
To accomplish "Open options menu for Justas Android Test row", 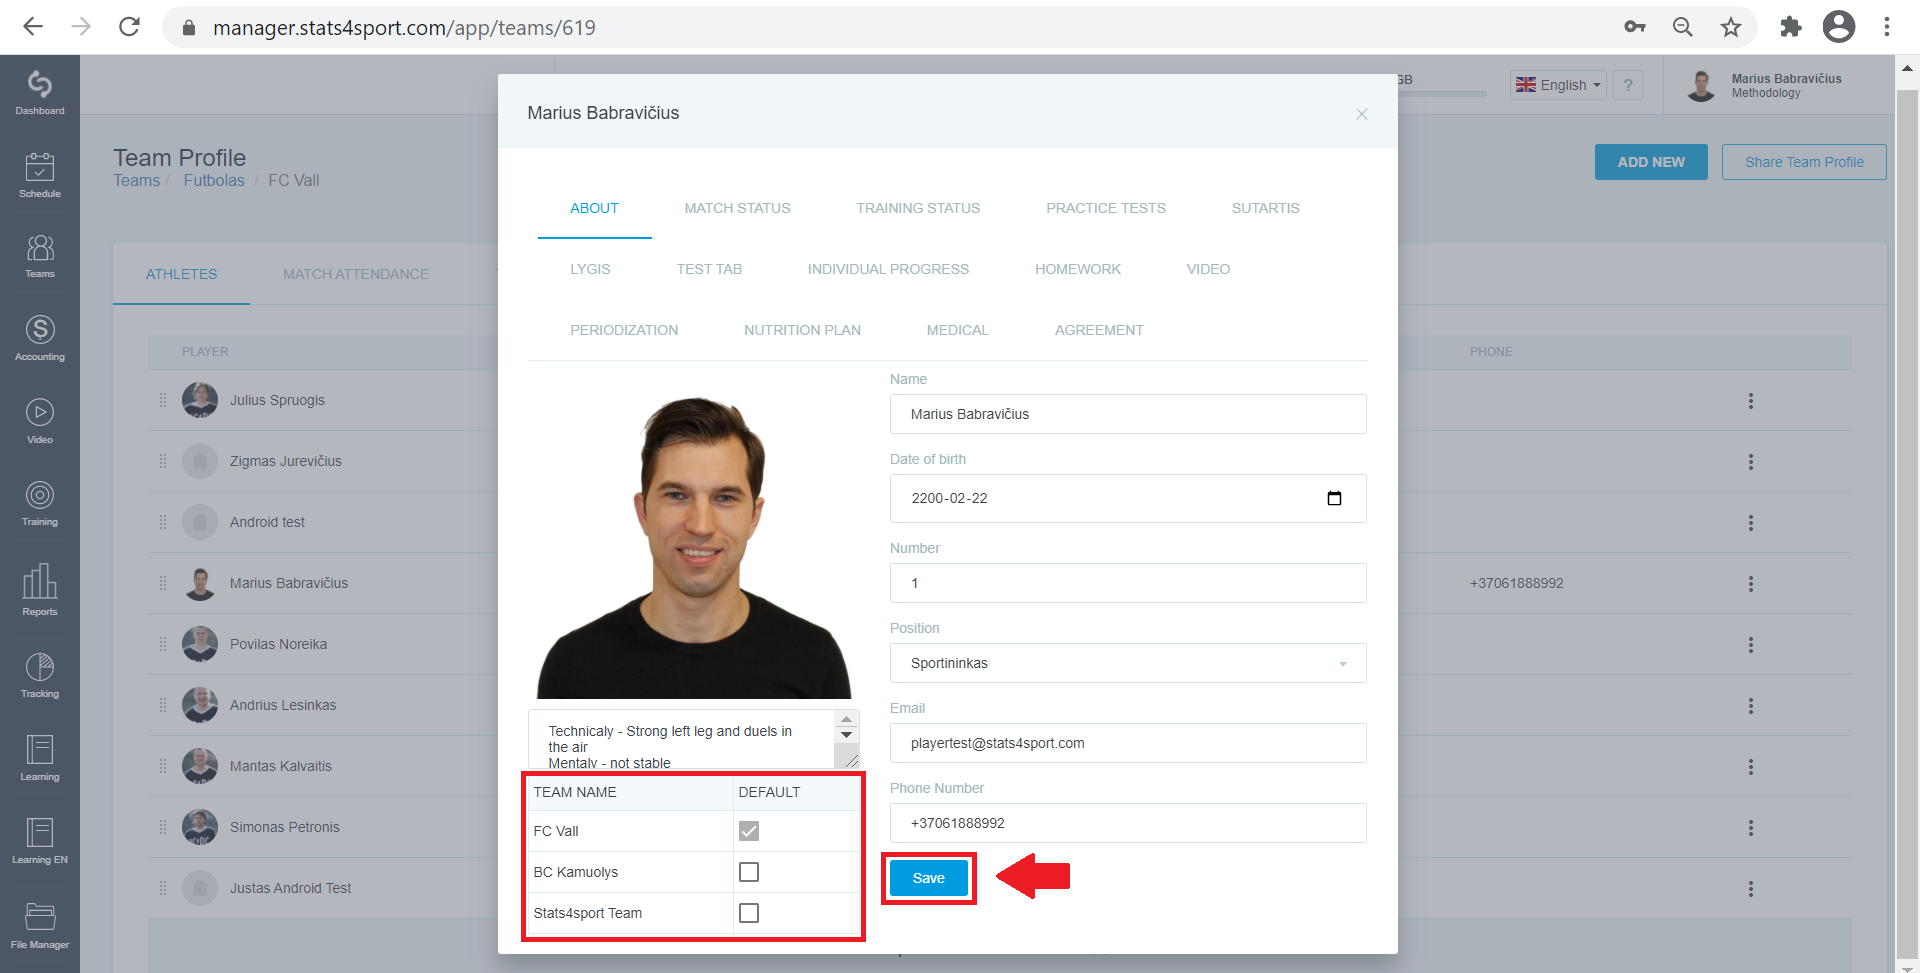I will [1750, 889].
